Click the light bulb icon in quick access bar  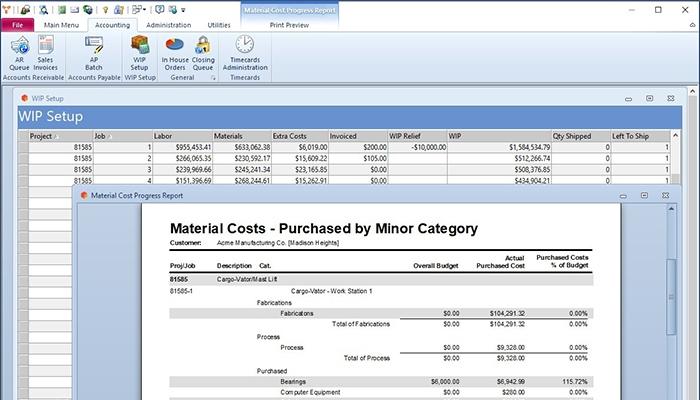[x=105, y=10]
